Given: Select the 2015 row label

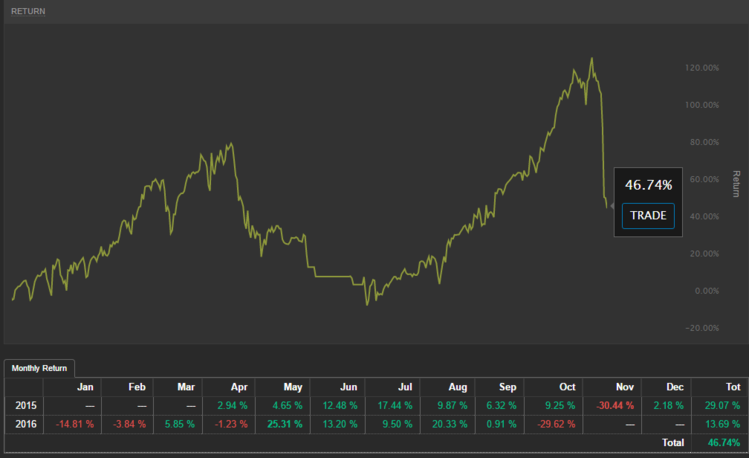Looking at the screenshot, I should pos(24,405).
